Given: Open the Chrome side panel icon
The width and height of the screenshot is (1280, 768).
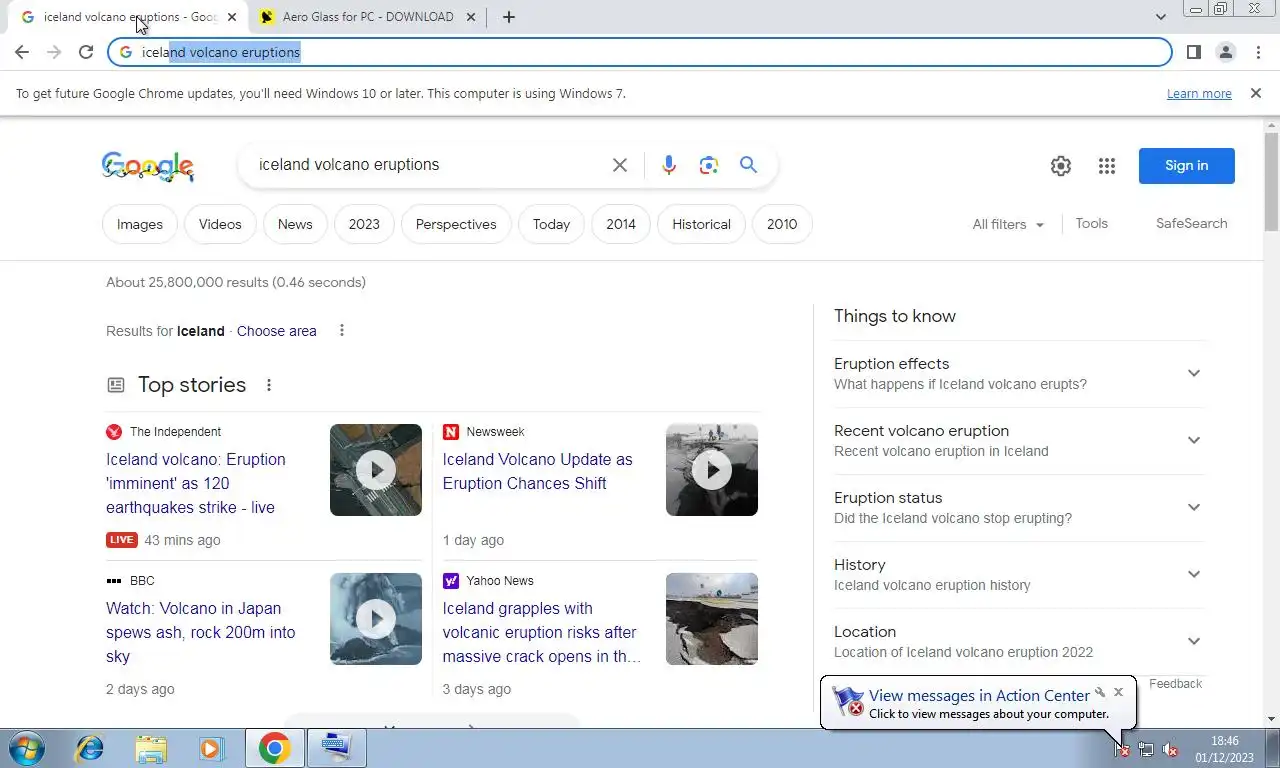Looking at the screenshot, I should point(1193,52).
